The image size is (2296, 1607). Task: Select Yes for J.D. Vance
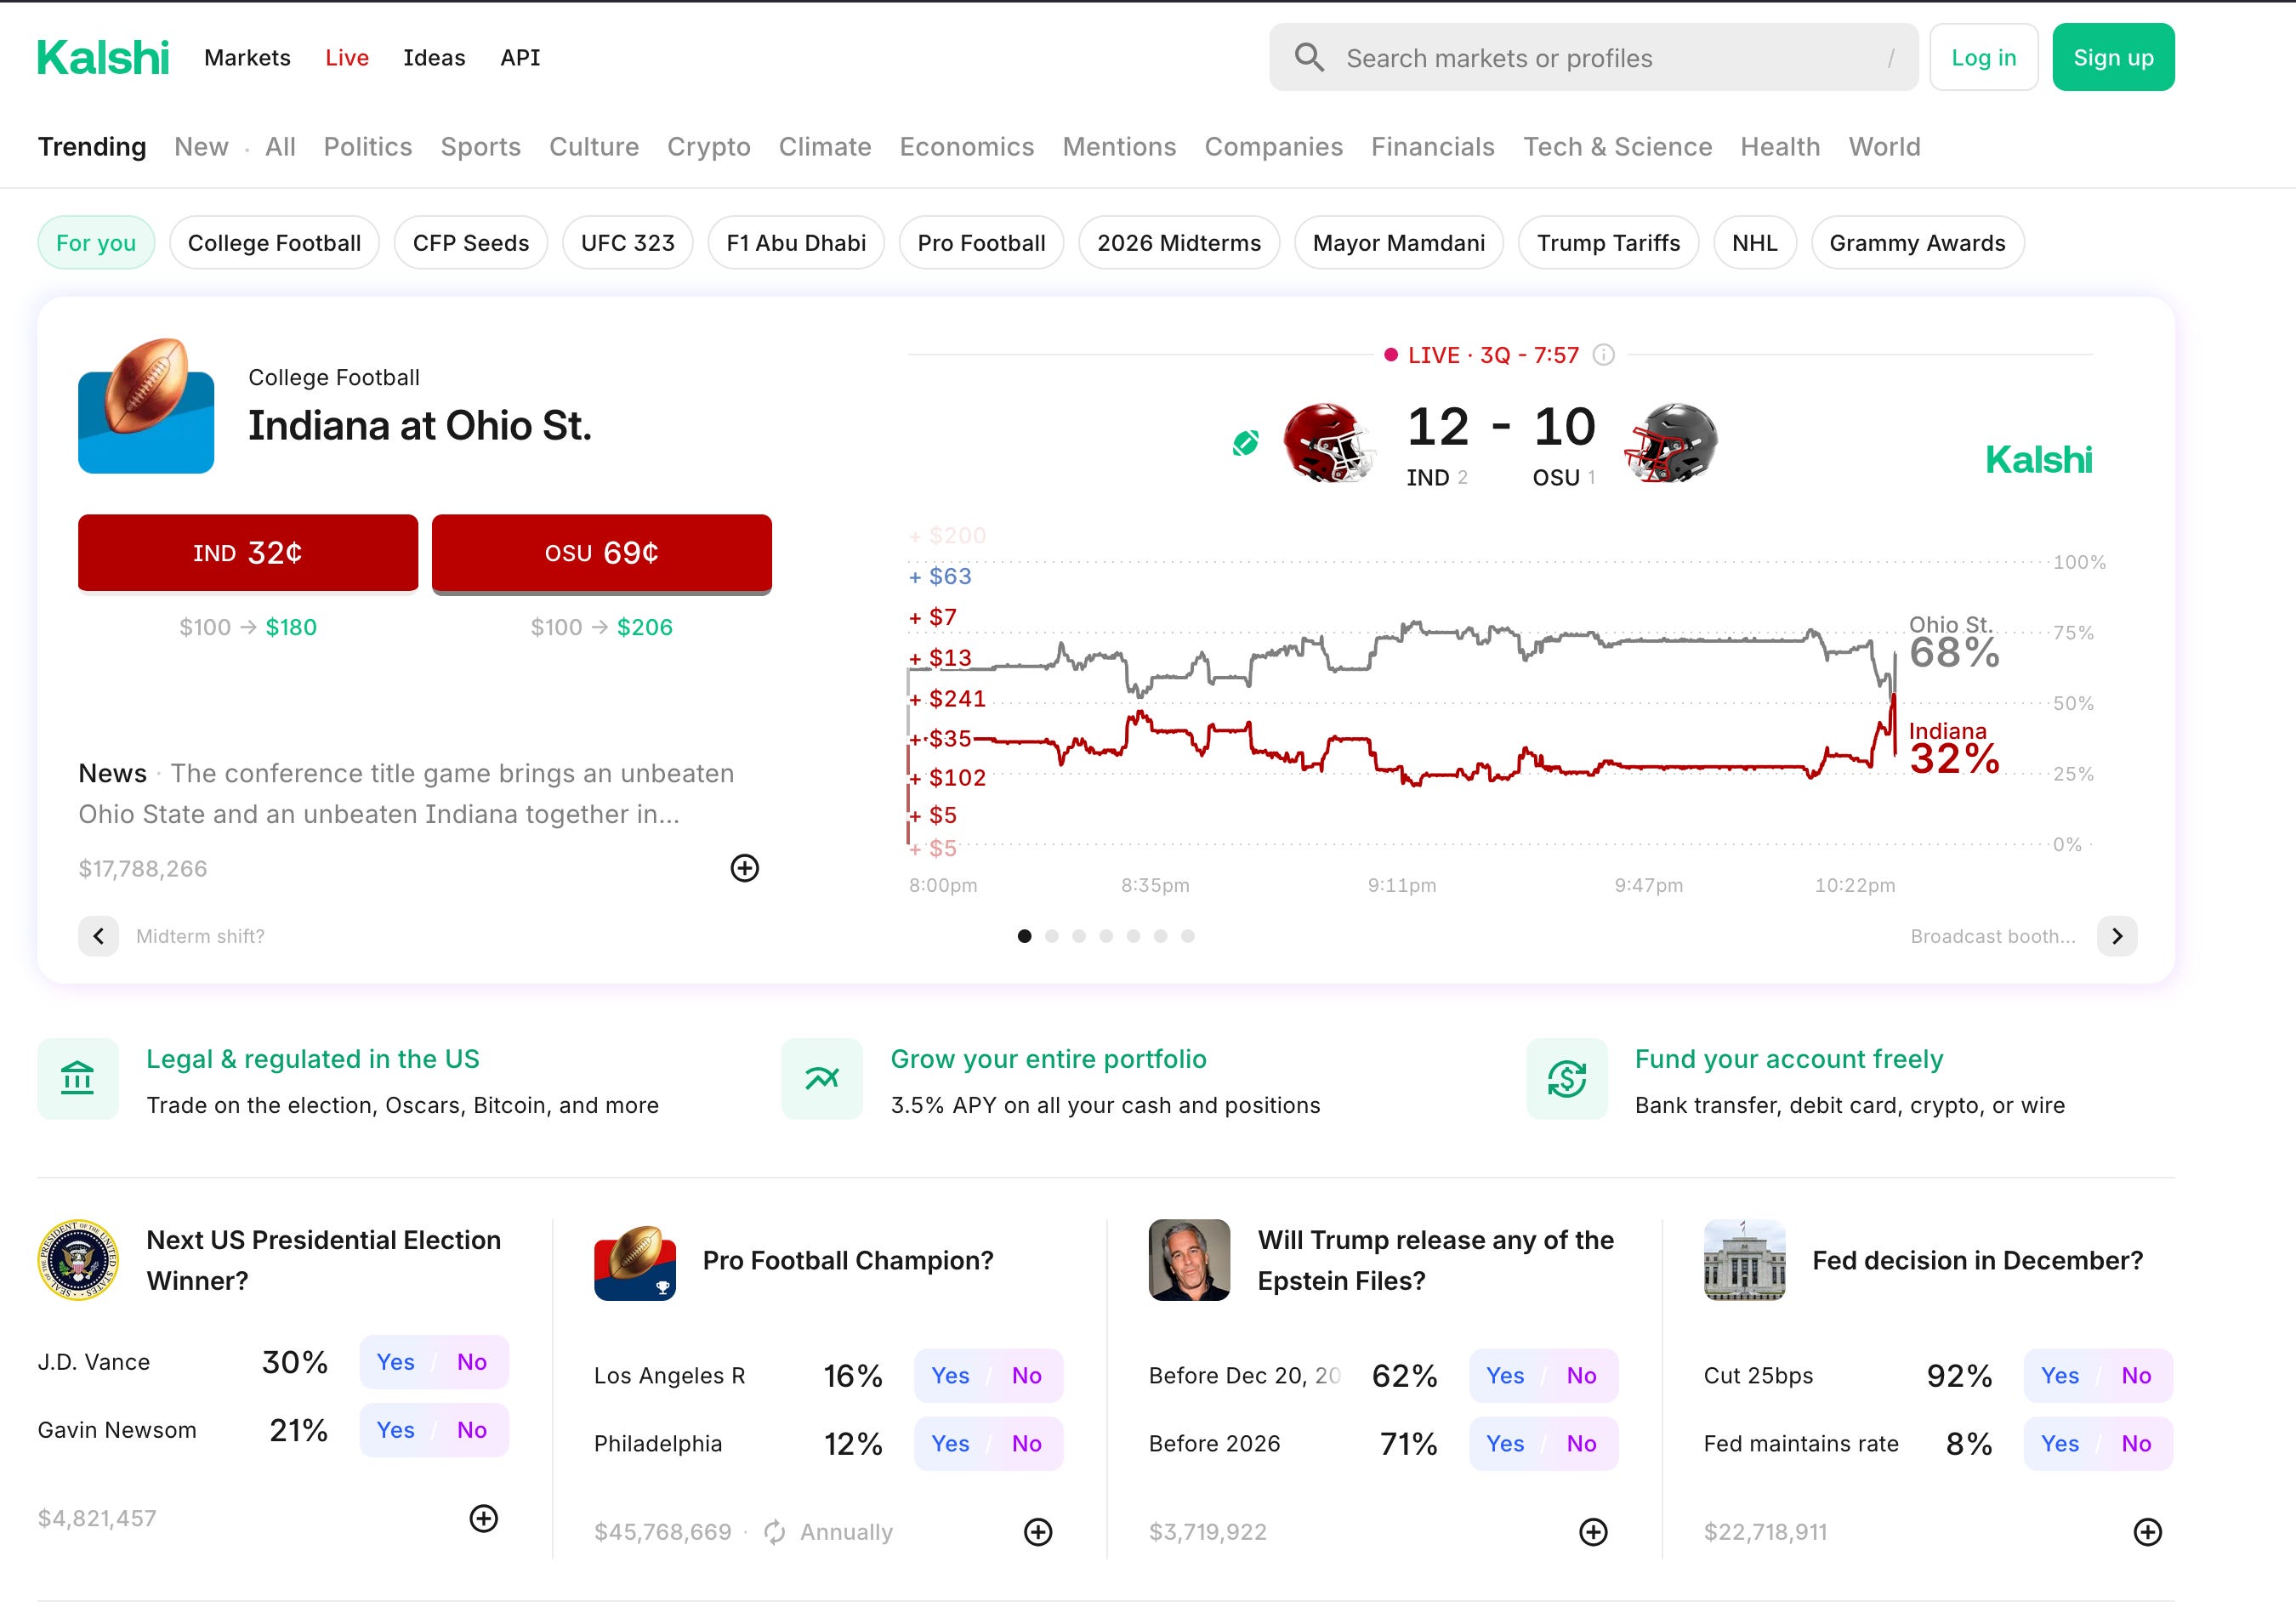click(396, 1362)
